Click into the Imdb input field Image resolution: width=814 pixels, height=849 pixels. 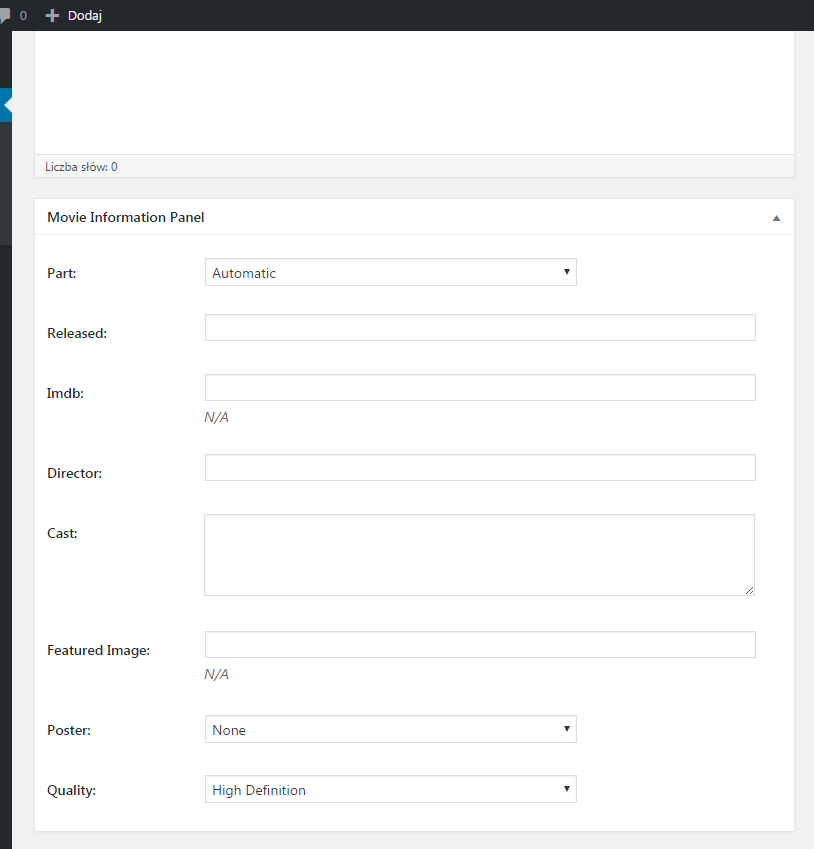[480, 388]
